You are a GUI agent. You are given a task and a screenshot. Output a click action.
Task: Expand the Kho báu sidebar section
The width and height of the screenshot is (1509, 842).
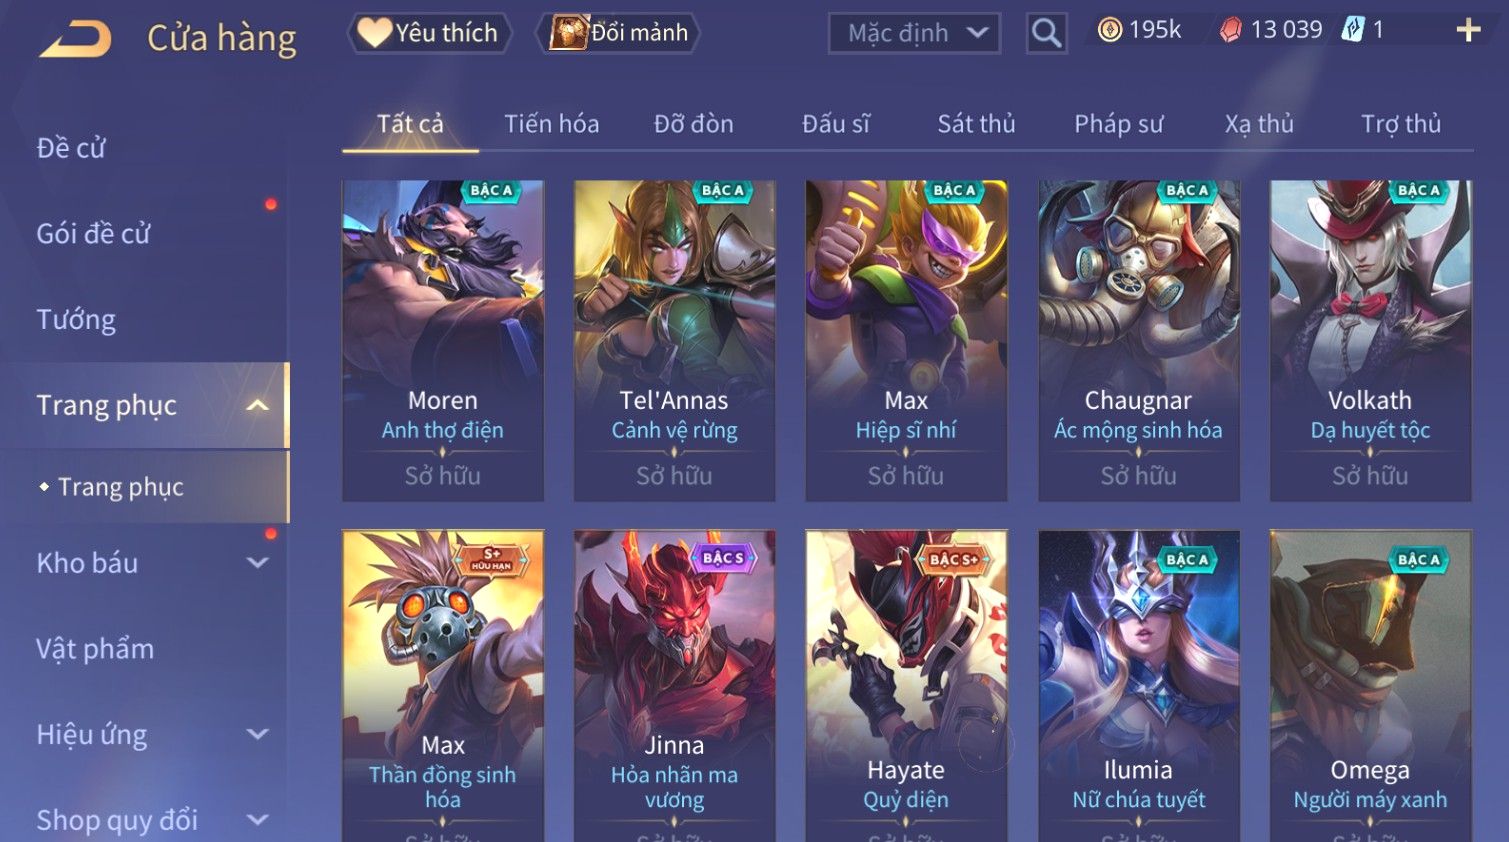(257, 563)
